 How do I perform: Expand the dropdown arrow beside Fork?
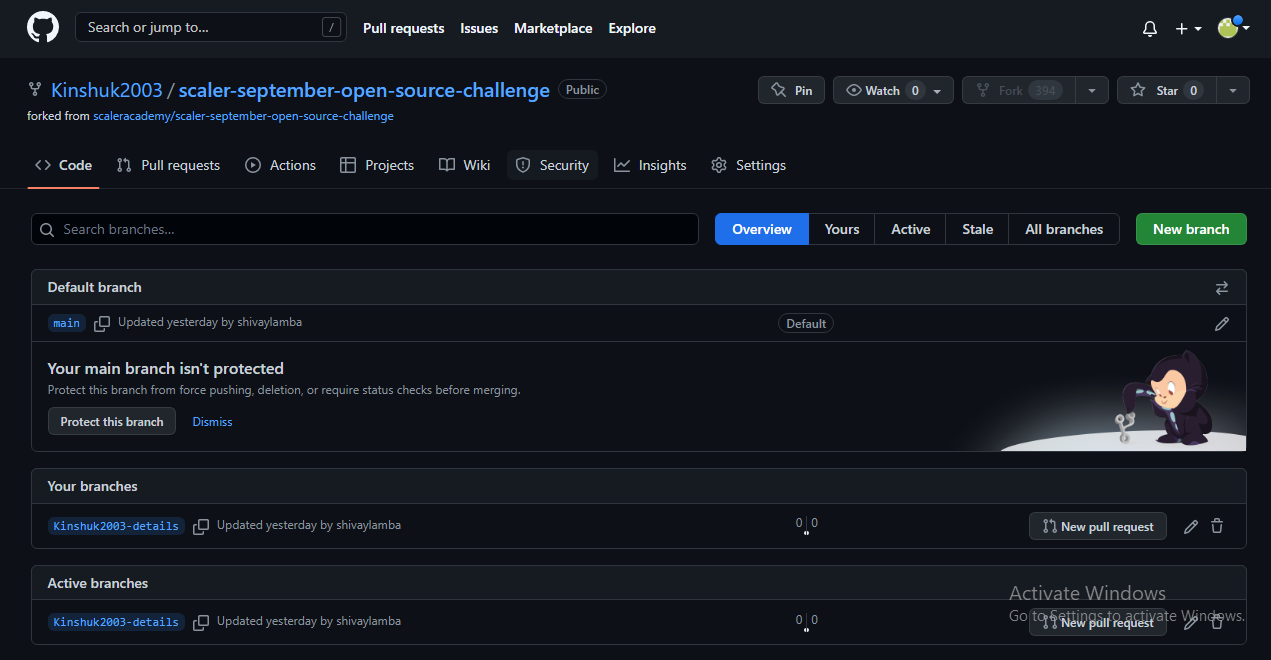(1092, 90)
